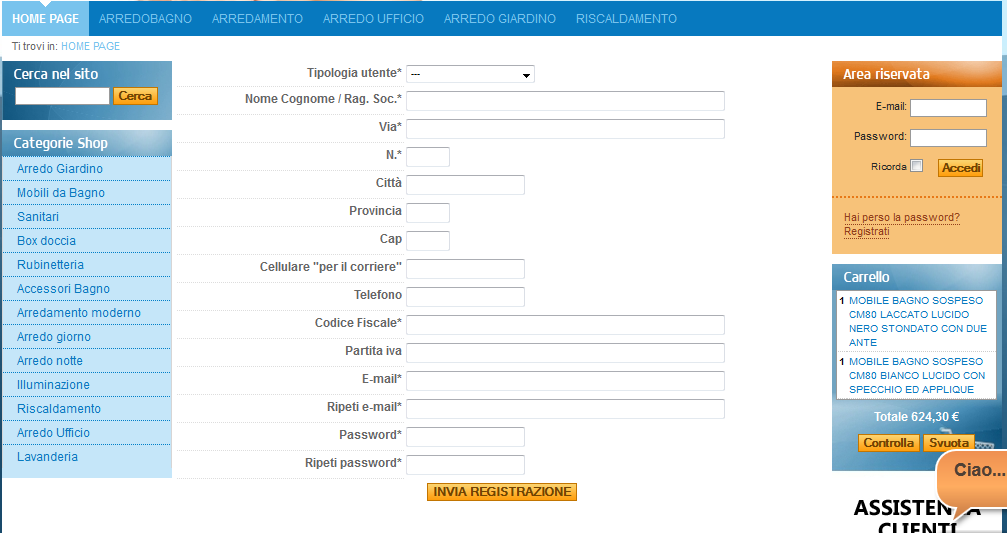Select ARREDO GIARDINO in the top navigation
The image size is (1007, 533).
(499, 19)
